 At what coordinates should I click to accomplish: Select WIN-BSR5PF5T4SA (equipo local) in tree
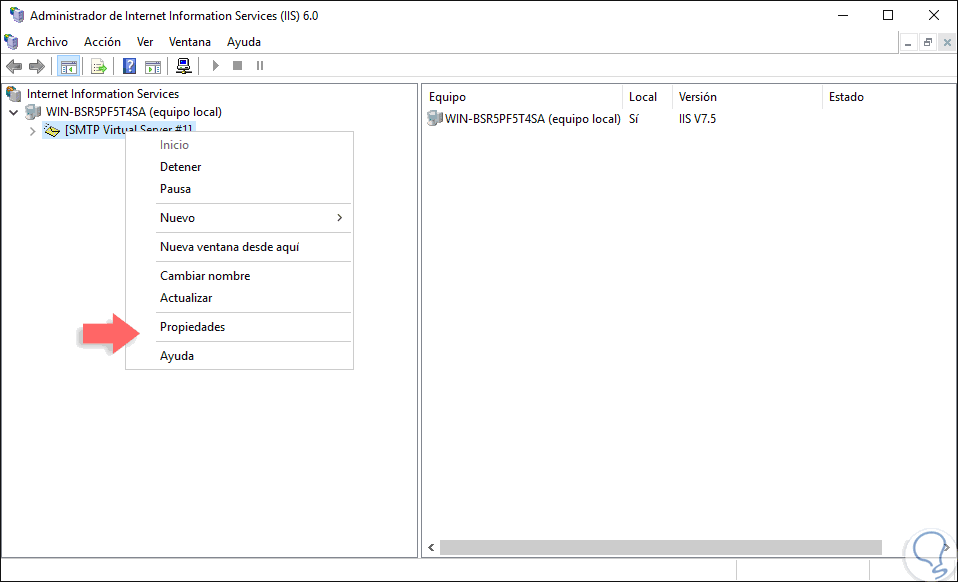pos(133,112)
